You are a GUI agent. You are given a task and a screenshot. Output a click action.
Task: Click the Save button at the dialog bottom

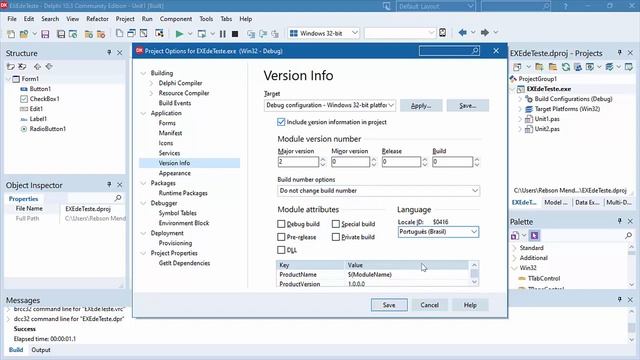pyautogui.click(x=389, y=305)
